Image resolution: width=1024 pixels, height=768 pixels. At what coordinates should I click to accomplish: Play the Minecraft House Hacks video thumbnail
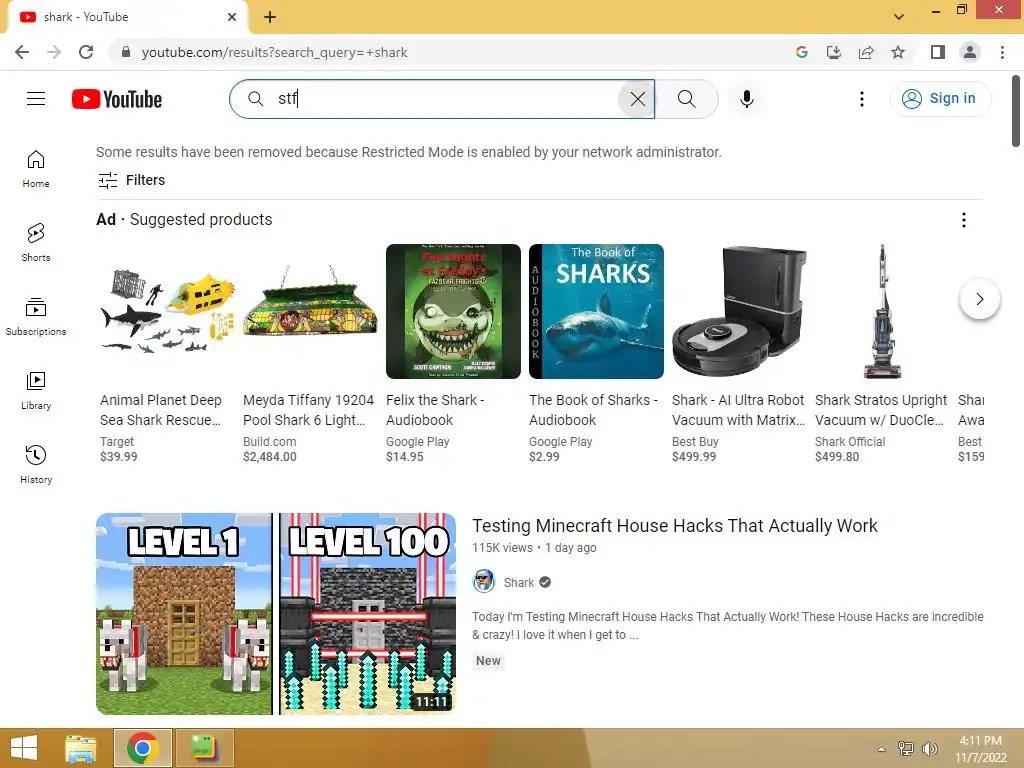pyautogui.click(x=276, y=614)
